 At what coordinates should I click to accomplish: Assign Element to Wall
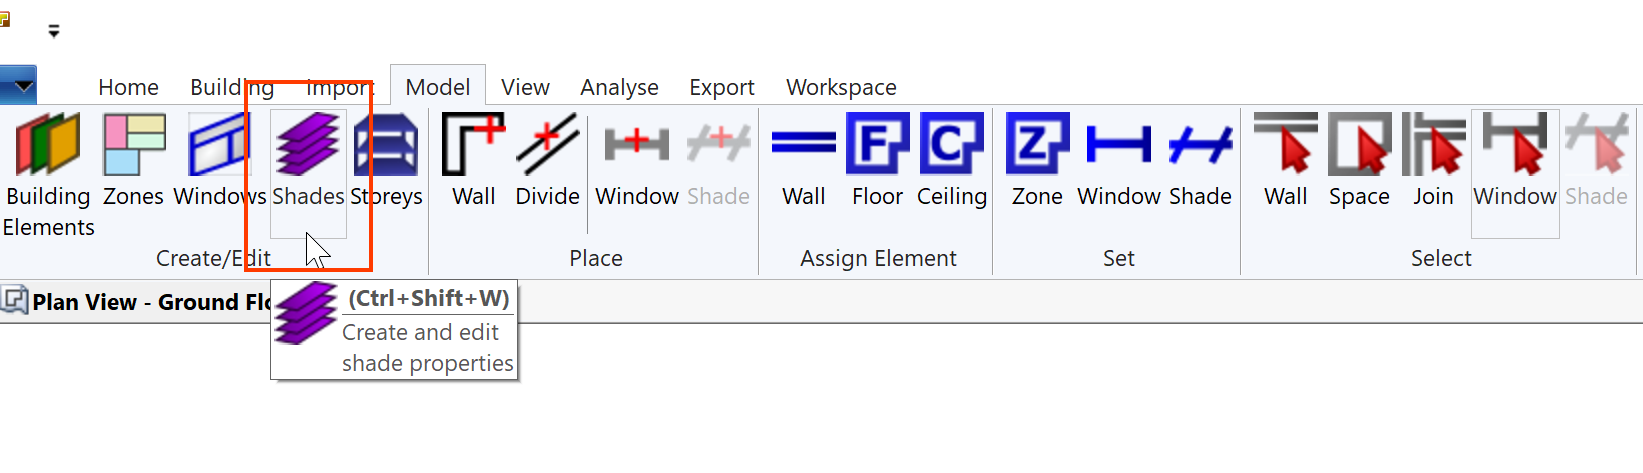tap(804, 162)
